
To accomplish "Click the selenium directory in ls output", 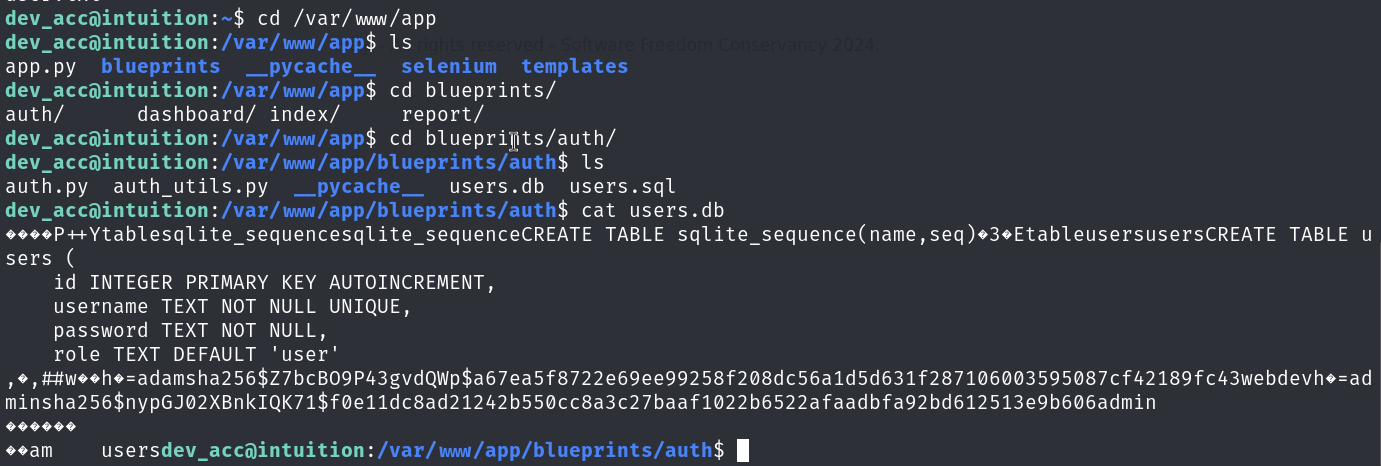I will 448,67.
